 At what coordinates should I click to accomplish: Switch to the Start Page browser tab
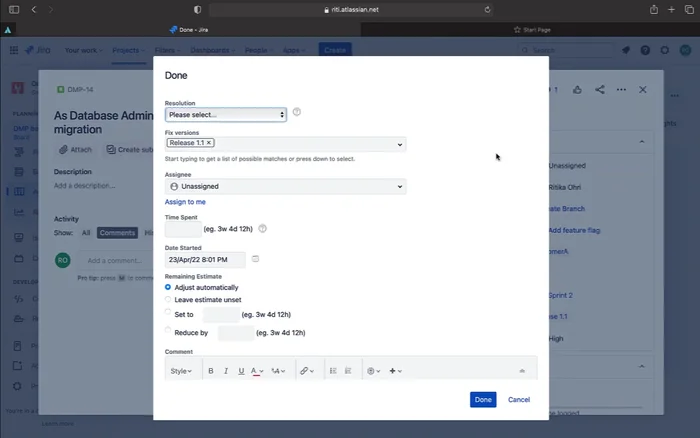click(x=529, y=30)
